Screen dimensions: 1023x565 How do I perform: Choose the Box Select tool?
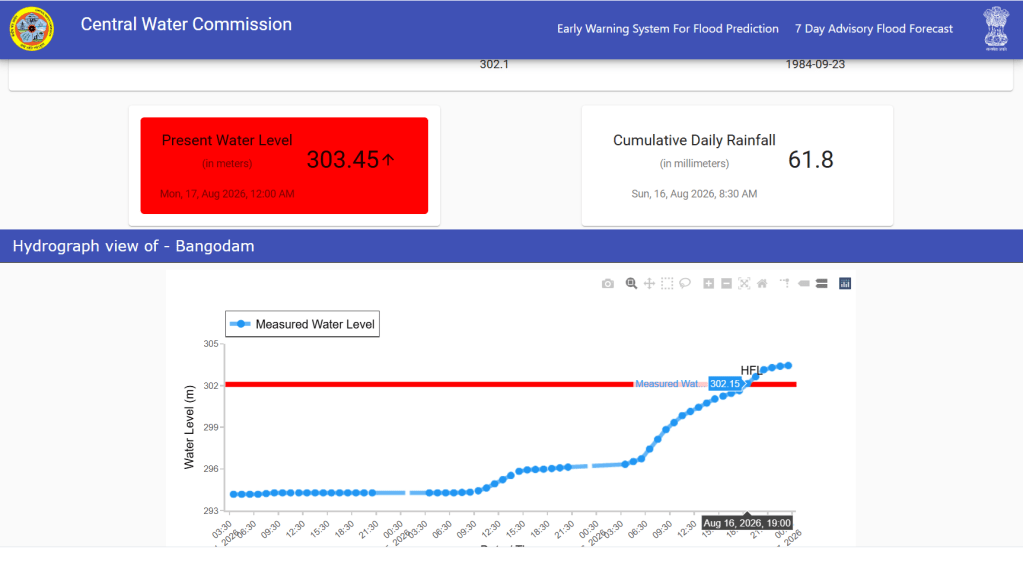[x=667, y=283]
